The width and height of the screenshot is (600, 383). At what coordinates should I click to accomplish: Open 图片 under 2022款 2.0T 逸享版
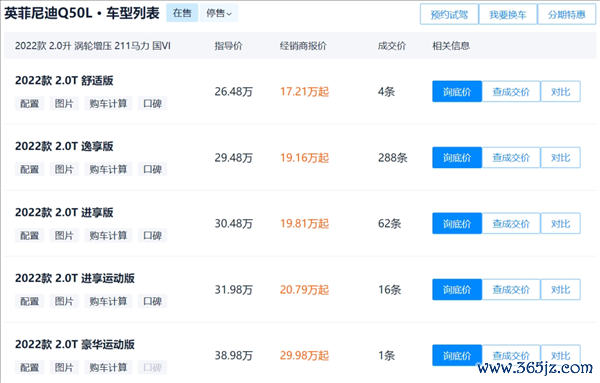64,169
